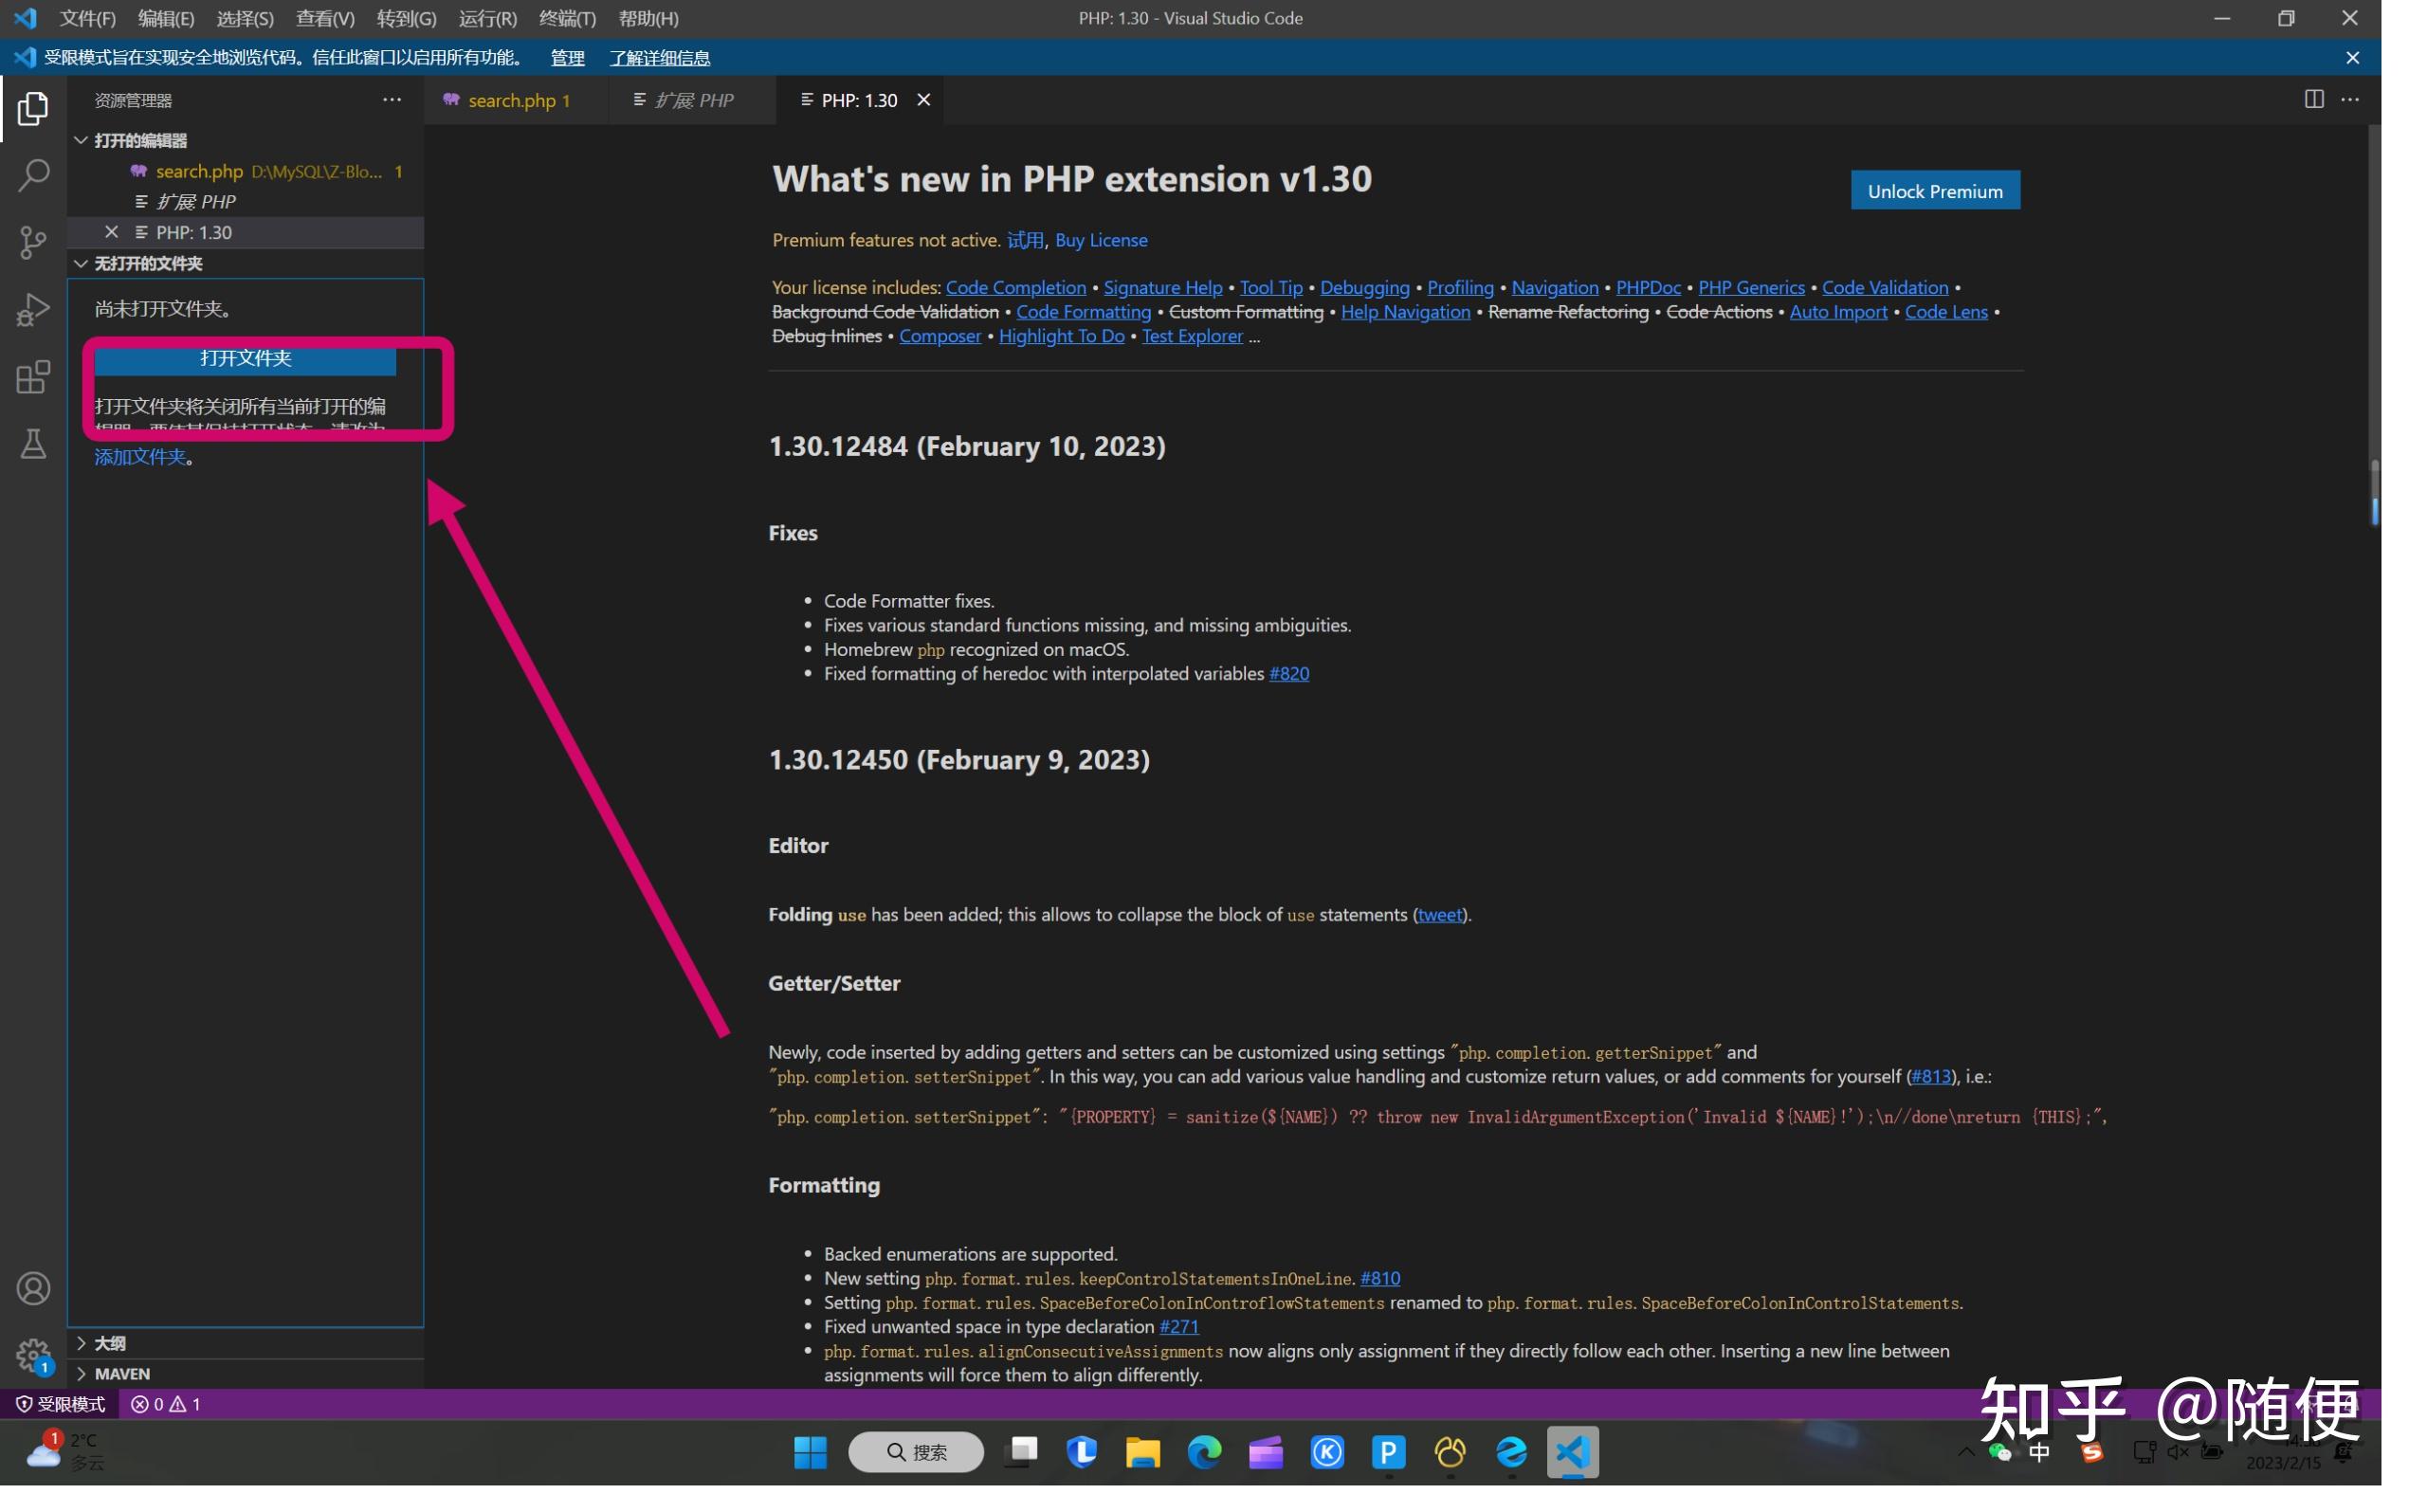Open the Terminal menu

(568, 18)
